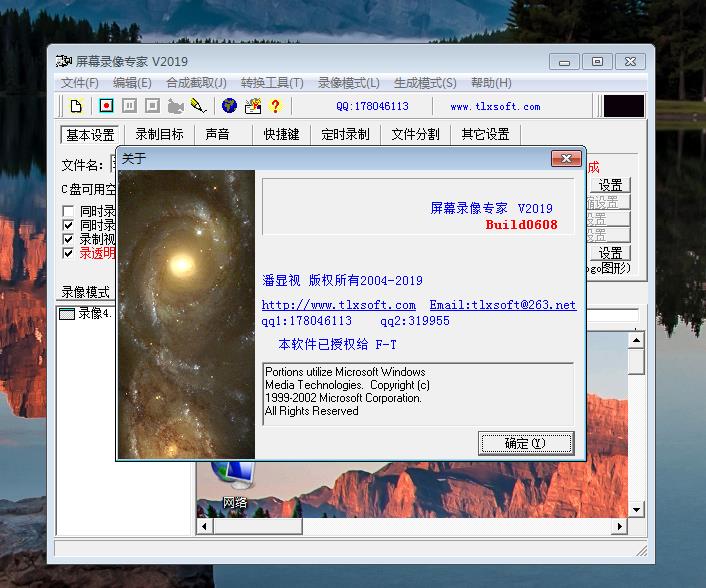This screenshot has width=706, height=588.
Task: Click the black preview box in toolbar
Action: pyautogui.click(x=624, y=106)
